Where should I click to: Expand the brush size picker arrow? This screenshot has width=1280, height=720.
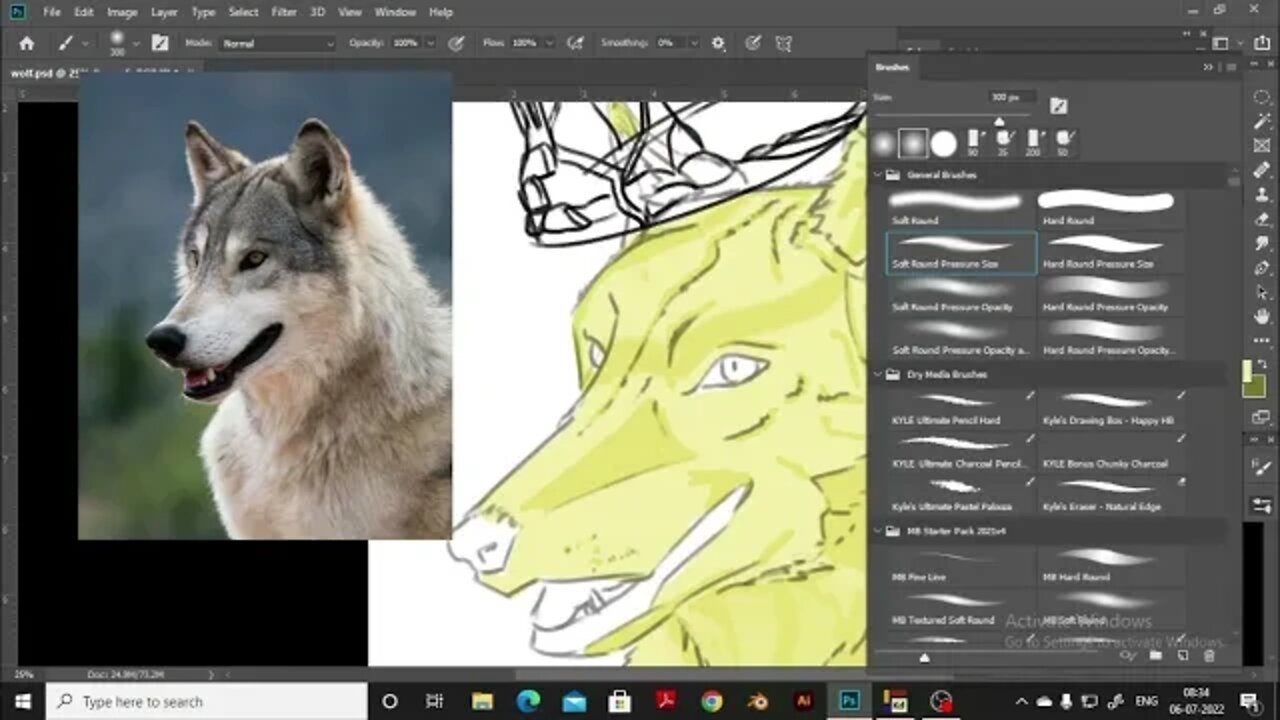pos(136,43)
